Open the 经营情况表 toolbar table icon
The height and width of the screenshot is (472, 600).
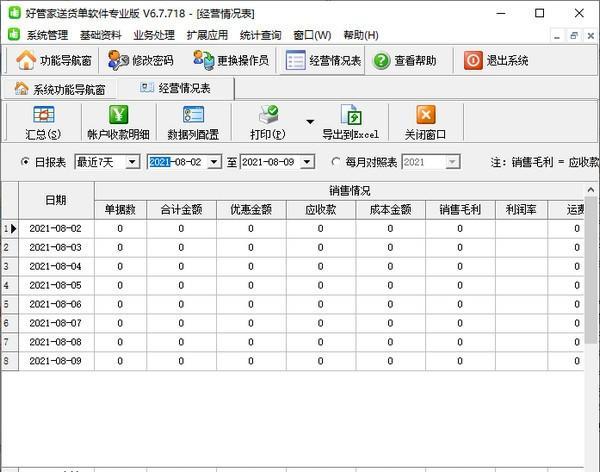[295, 60]
